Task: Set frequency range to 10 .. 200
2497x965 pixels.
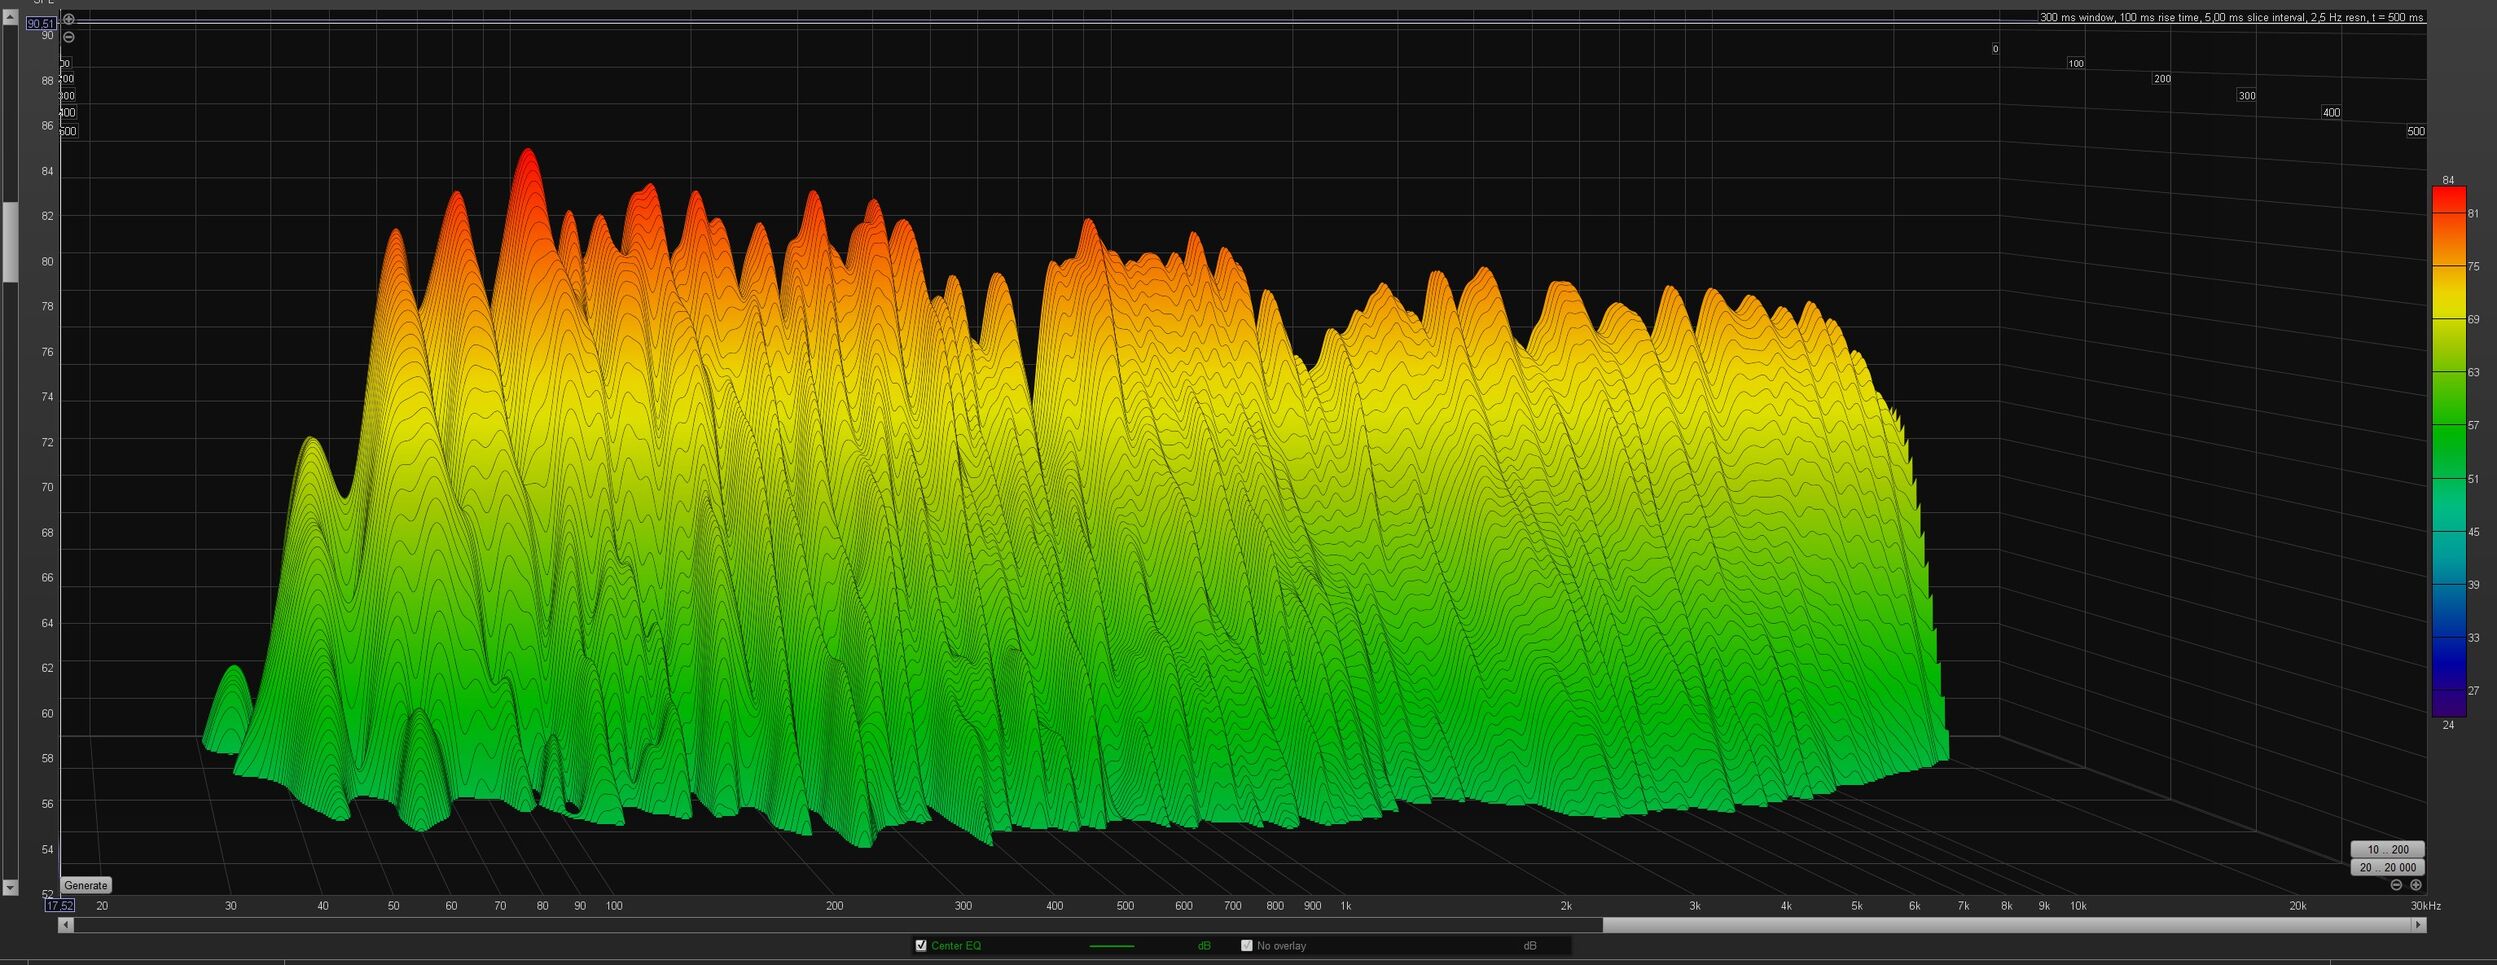Action: [x=2387, y=849]
